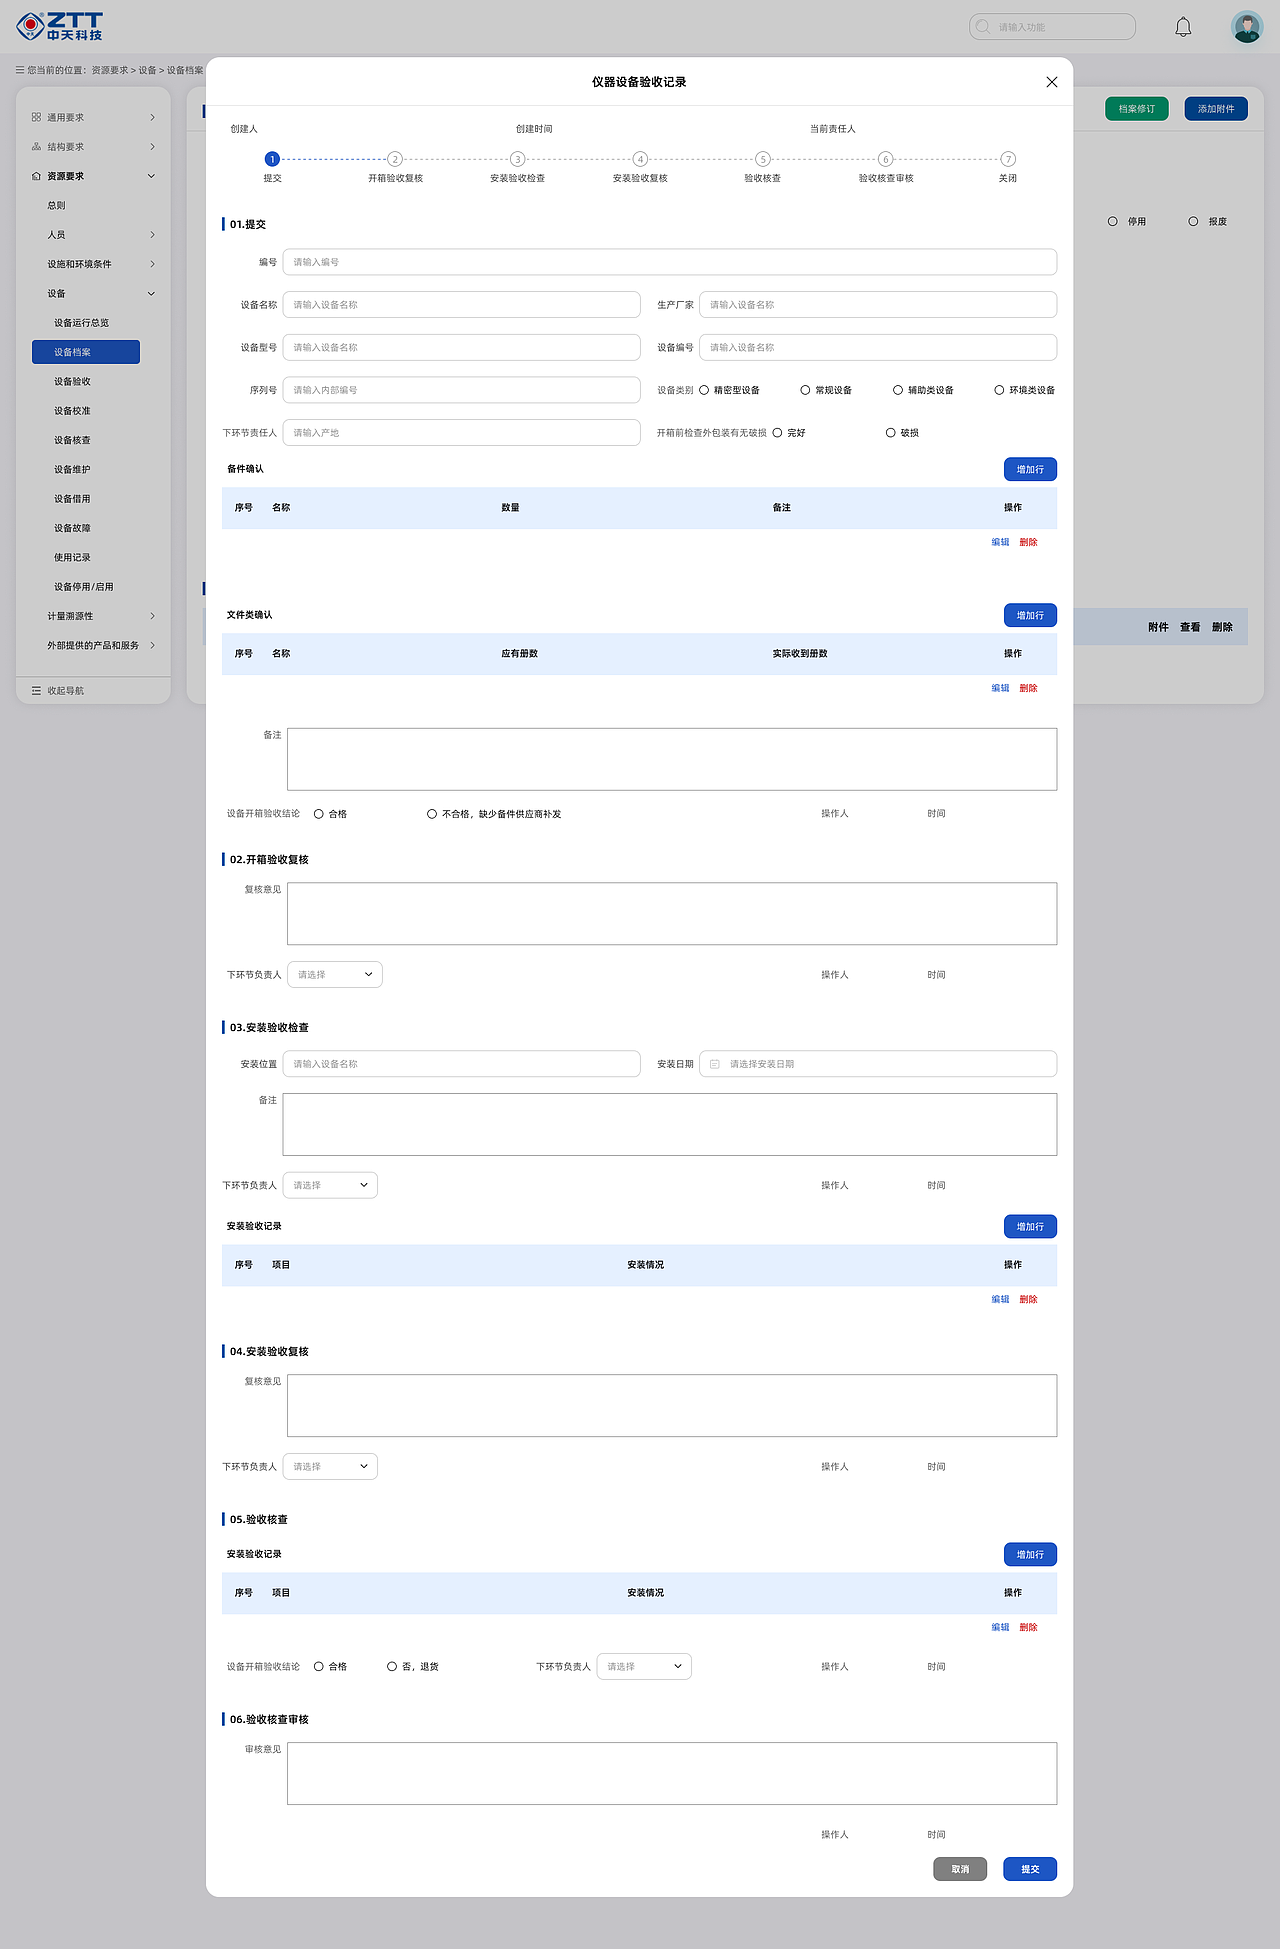Open 设备验收 in the sidebar menu

[72, 382]
